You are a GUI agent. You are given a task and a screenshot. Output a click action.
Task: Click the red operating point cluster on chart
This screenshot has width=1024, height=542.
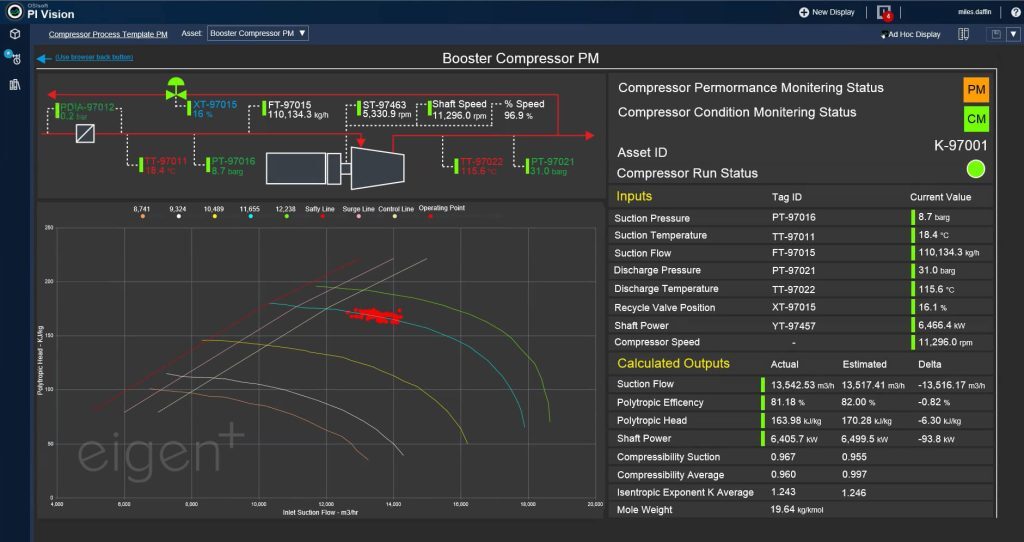point(375,316)
